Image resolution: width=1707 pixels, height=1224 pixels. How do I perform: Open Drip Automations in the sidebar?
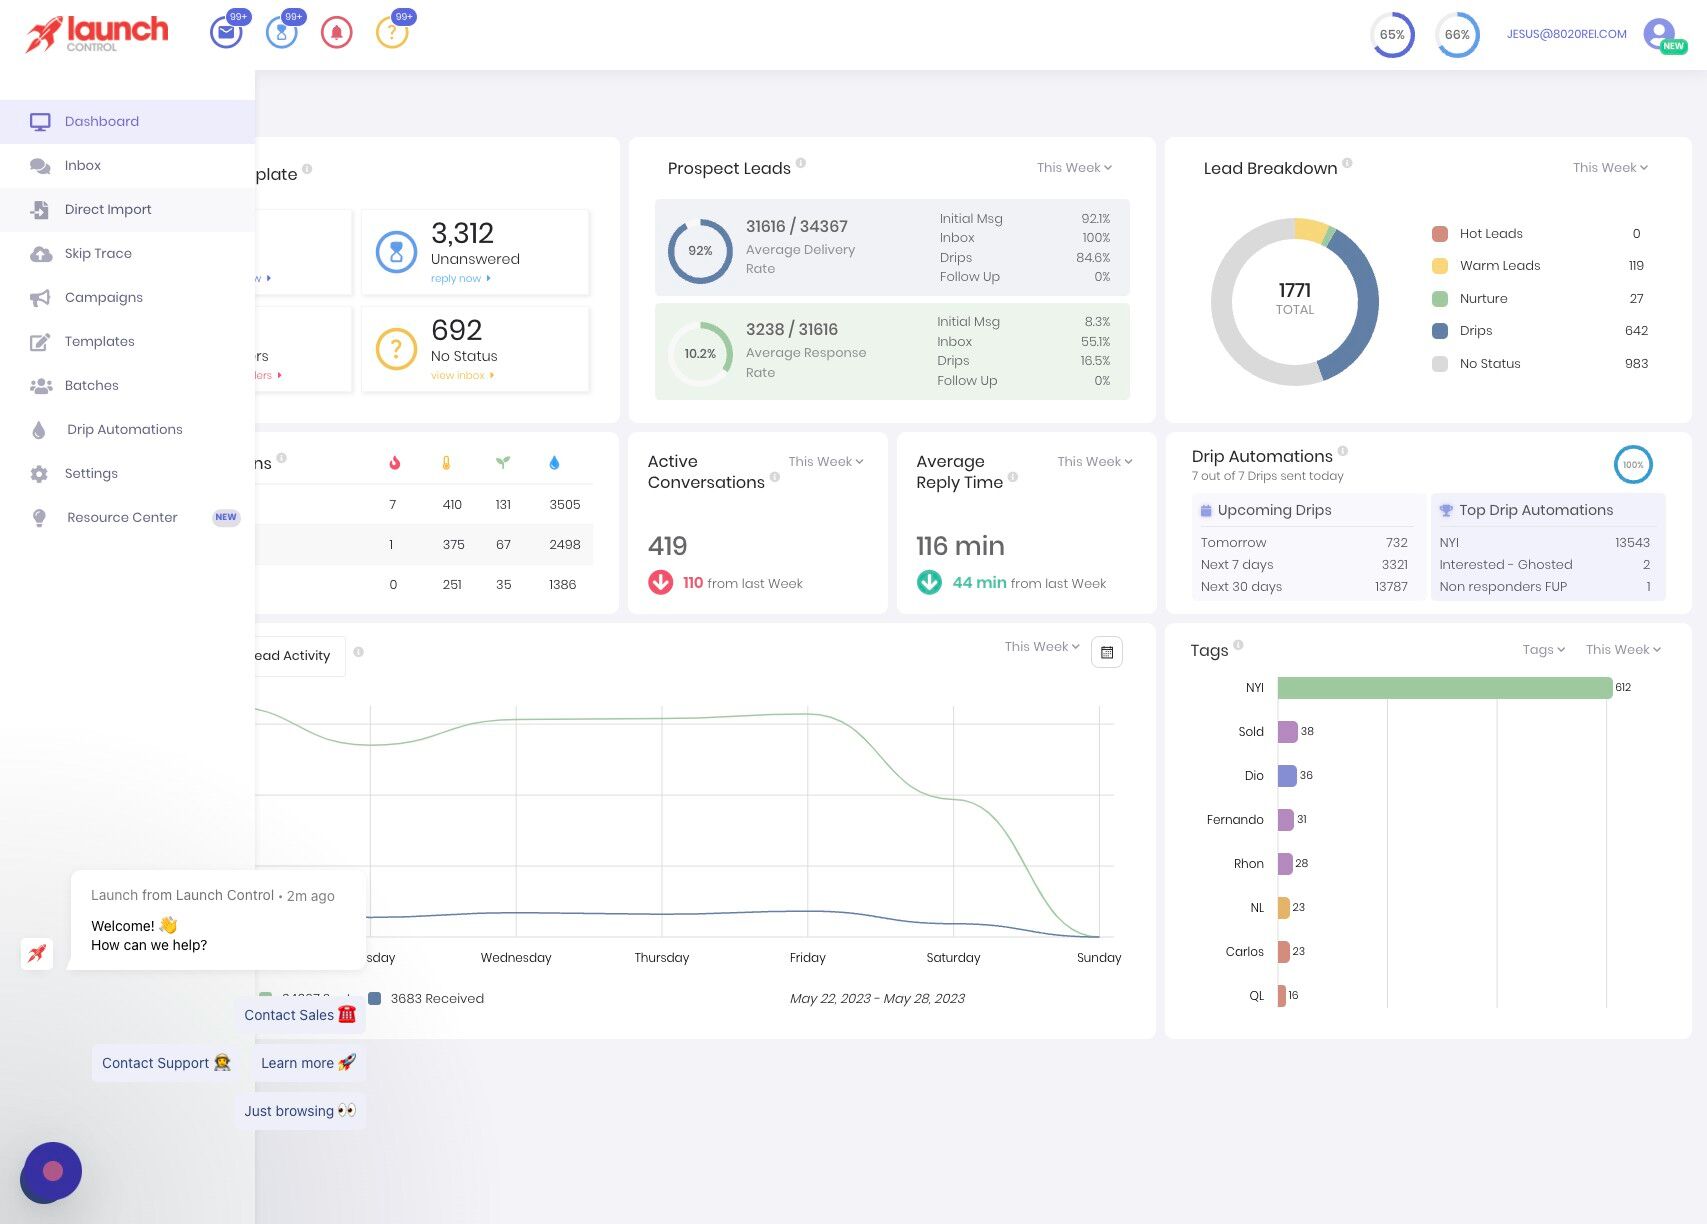(124, 429)
